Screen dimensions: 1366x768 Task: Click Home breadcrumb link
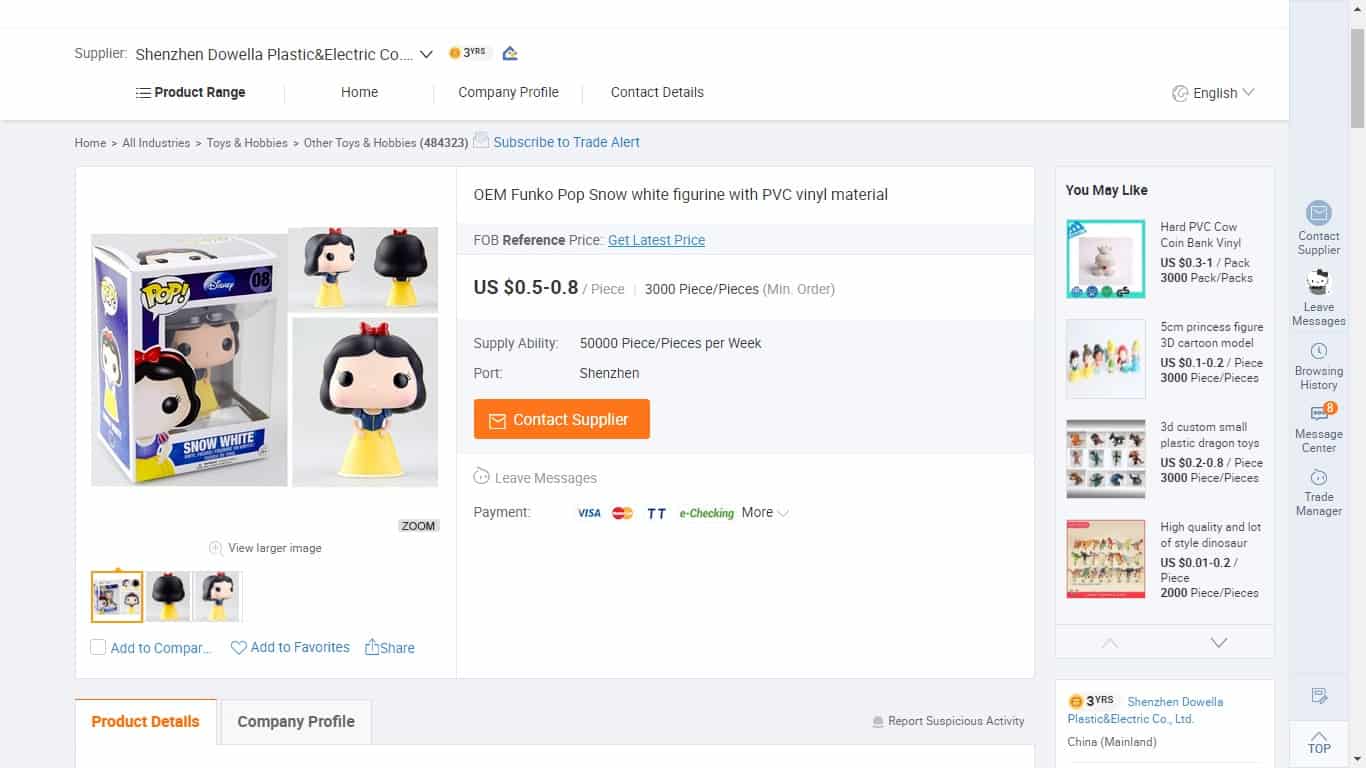click(90, 143)
